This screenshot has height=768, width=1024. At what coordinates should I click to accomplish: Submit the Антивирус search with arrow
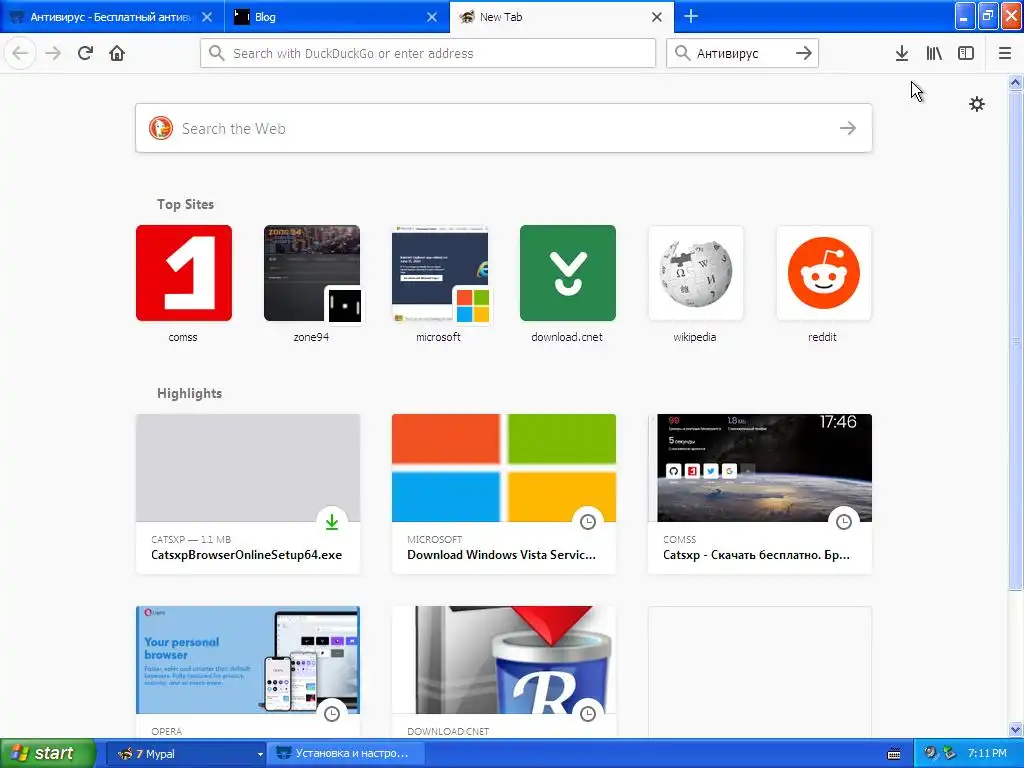804,53
